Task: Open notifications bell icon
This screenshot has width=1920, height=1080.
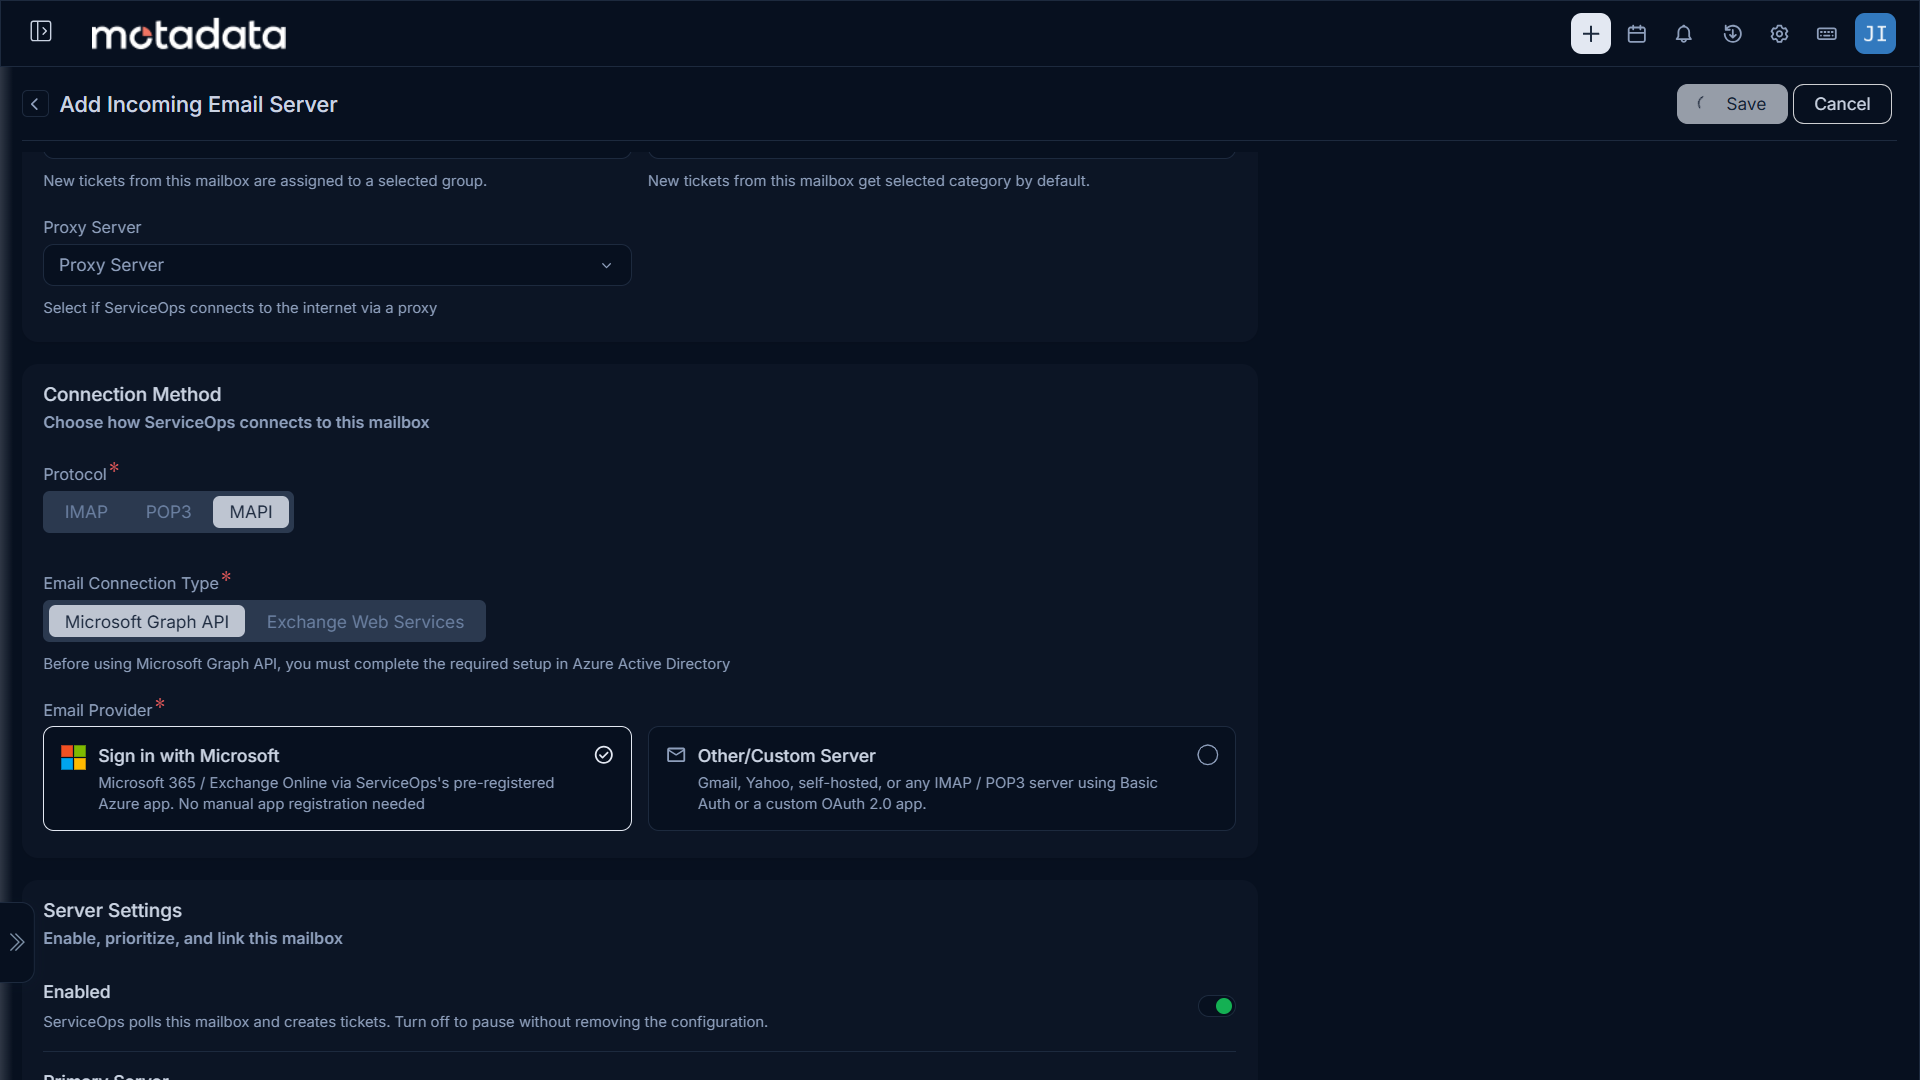Action: pyautogui.click(x=1684, y=34)
